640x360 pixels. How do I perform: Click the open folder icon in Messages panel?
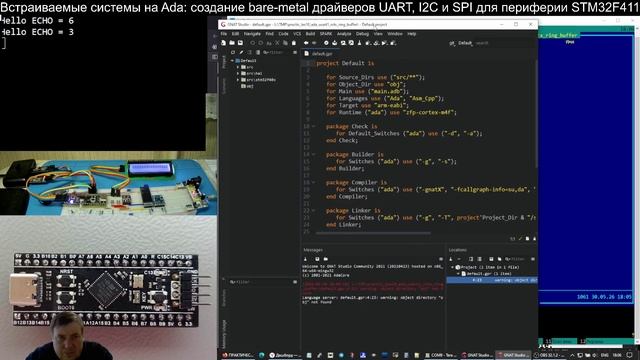pyautogui.click(x=326, y=259)
